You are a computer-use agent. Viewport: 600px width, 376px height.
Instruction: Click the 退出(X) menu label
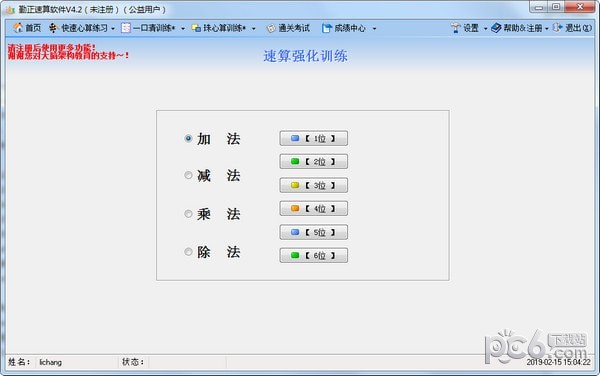tap(579, 28)
